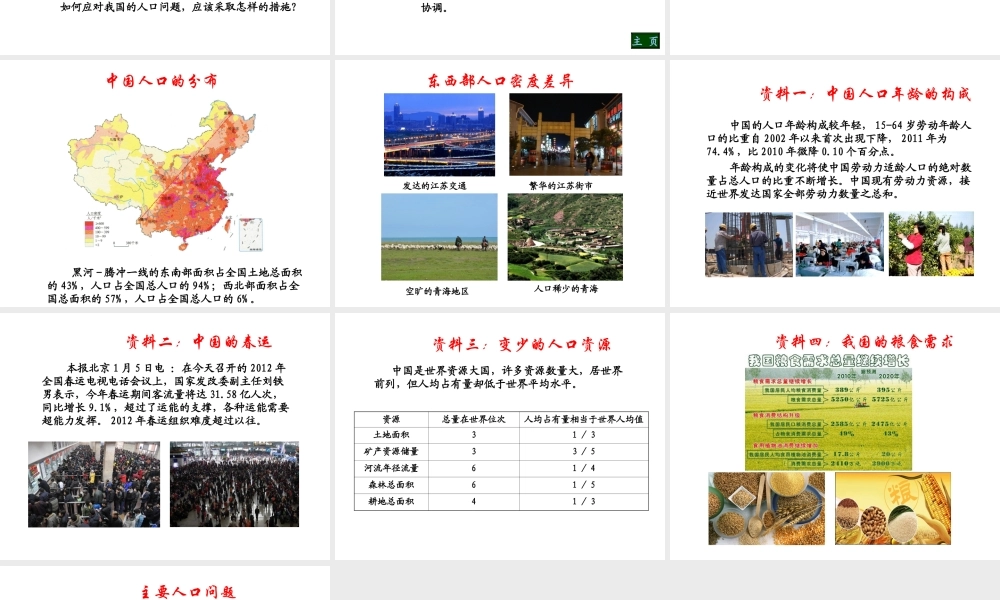Select paragraph beginning 中国的人口年龄构成较年轻
1000x600 pixels.
tap(839, 138)
